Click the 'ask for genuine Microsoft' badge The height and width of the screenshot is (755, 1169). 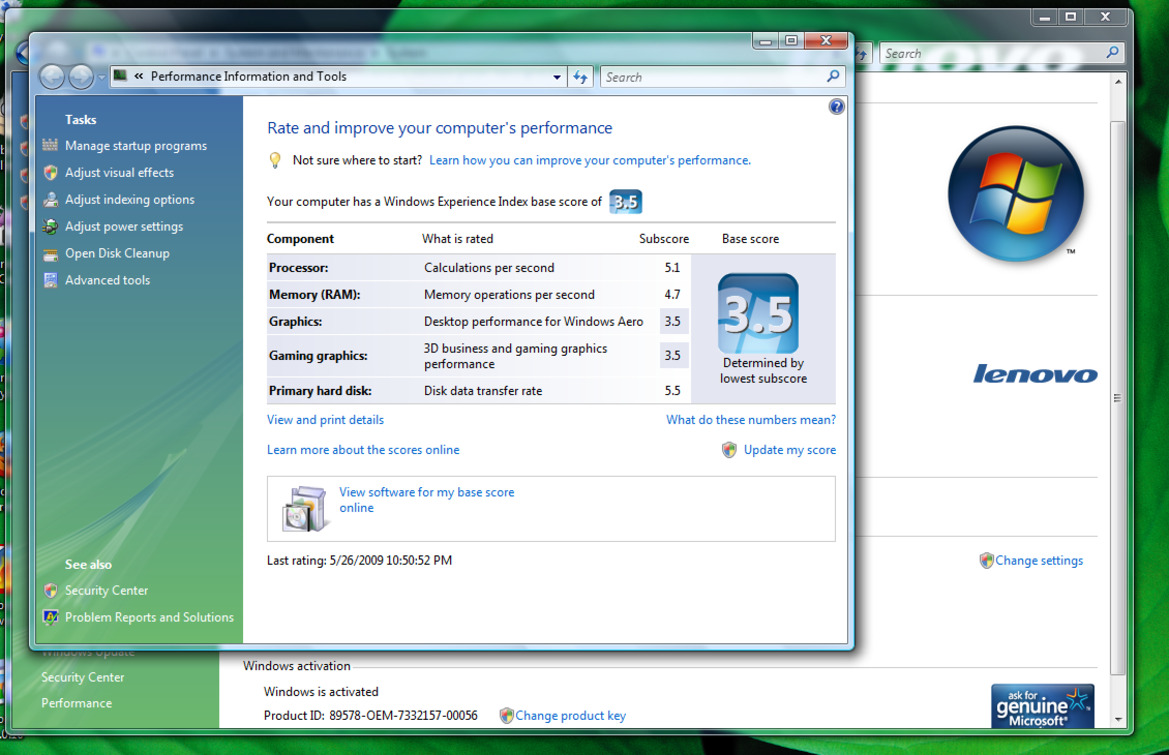[x=1042, y=706]
